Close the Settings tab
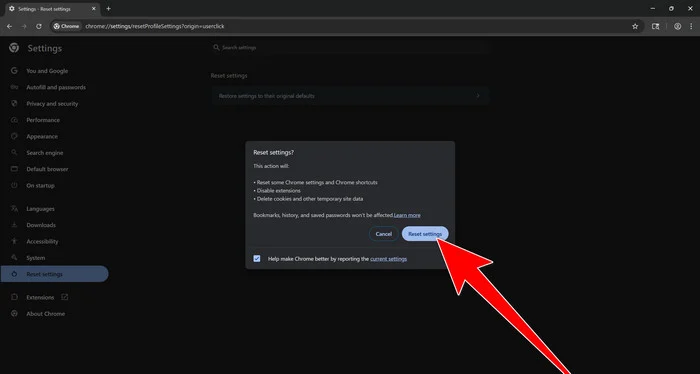Viewport: 700px width, 374px height. (94, 9)
